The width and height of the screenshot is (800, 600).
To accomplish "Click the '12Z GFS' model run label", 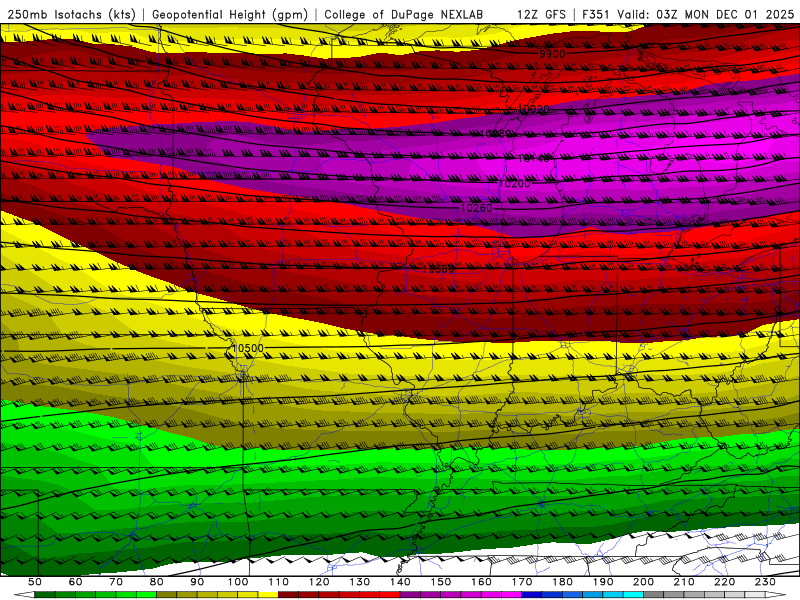I will click(x=541, y=15).
